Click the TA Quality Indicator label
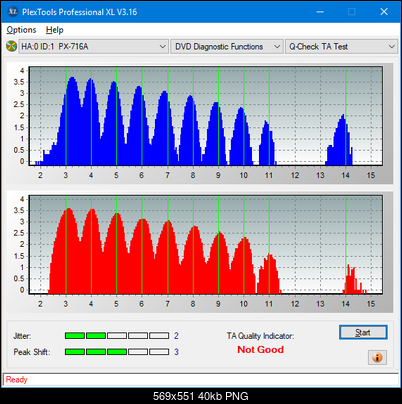This screenshot has width=402, height=404. [x=260, y=336]
